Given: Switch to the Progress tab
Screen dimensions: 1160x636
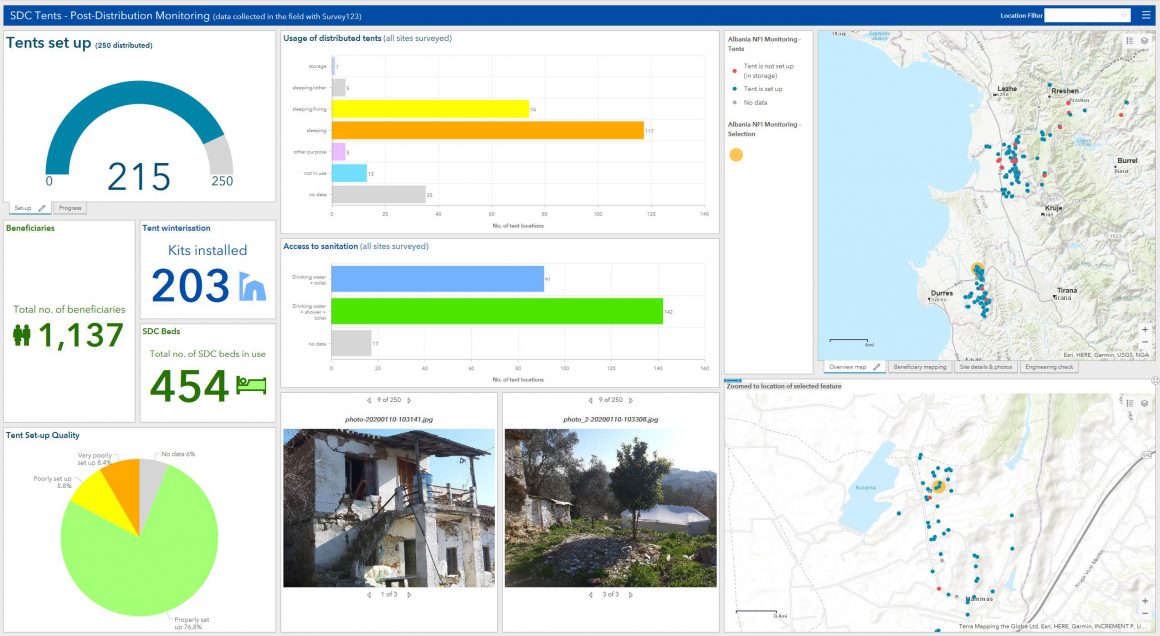Looking at the screenshot, I should [x=70, y=208].
